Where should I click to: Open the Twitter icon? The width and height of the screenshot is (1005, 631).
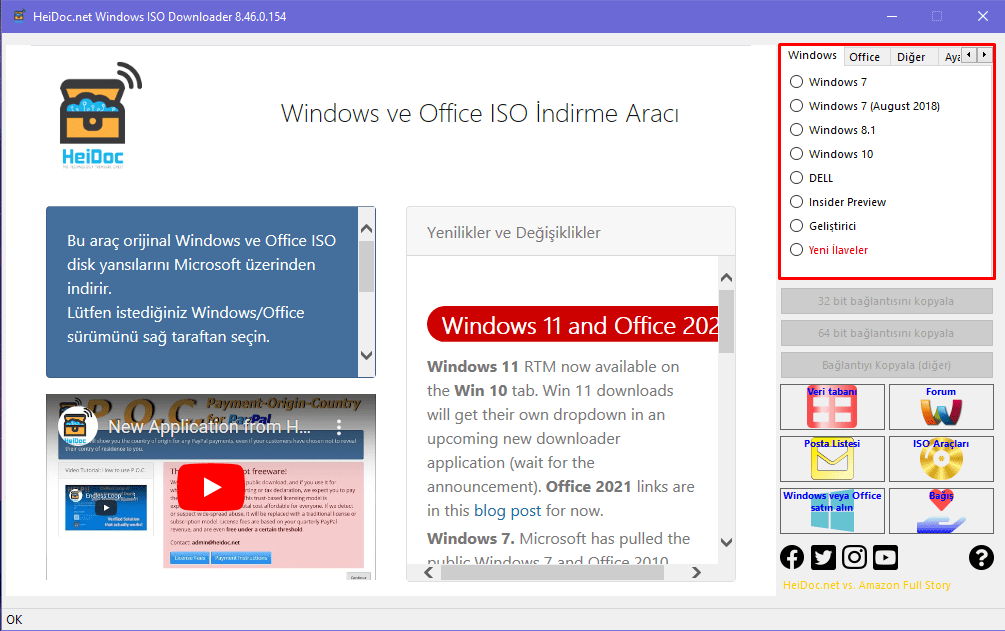tap(823, 557)
